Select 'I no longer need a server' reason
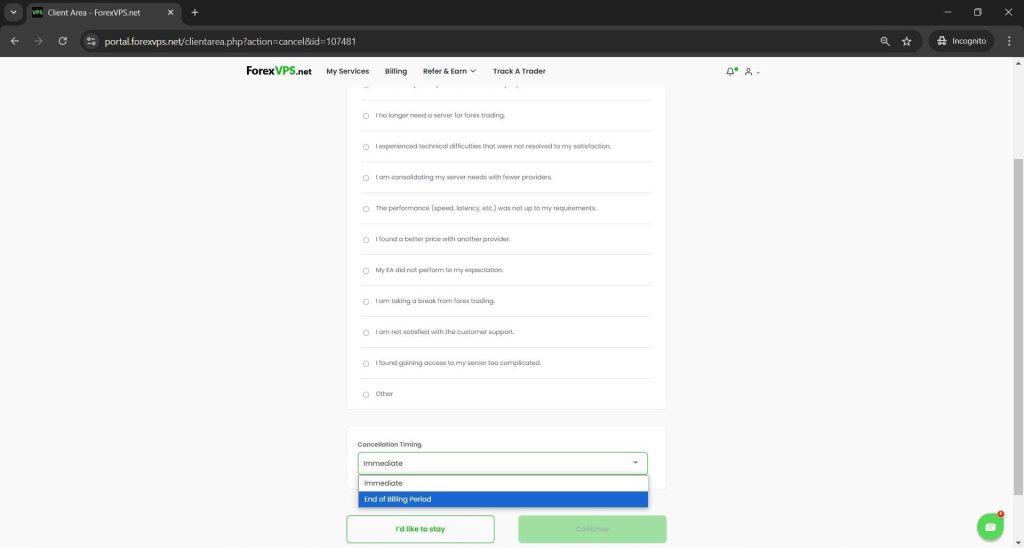This screenshot has width=1024, height=548. coord(366,116)
